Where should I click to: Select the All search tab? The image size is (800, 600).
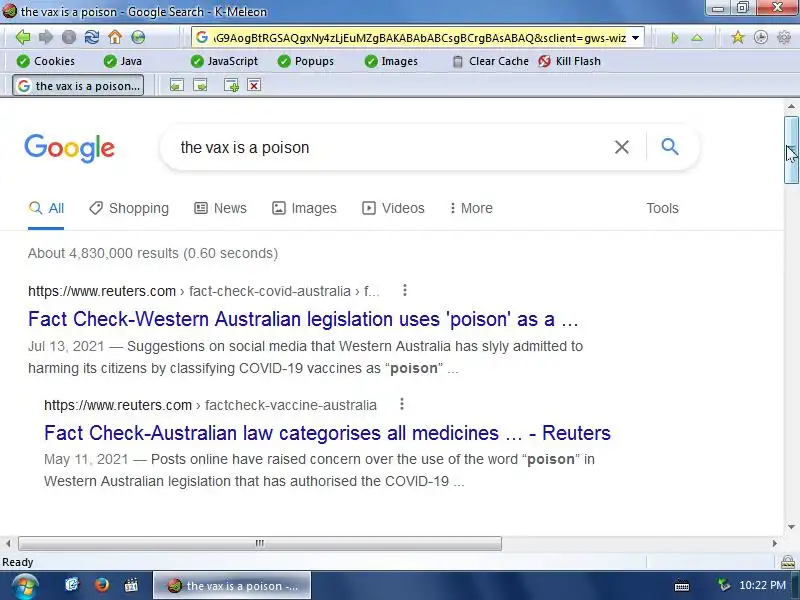click(x=46, y=208)
